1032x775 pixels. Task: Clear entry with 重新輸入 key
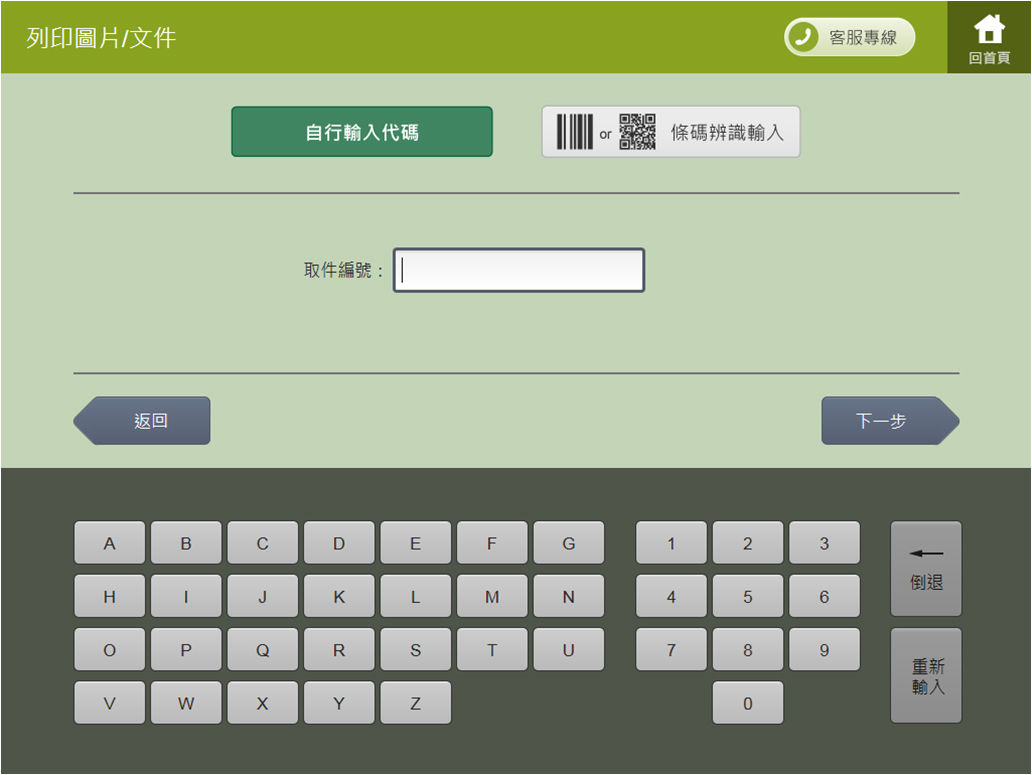pyautogui.click(x=926, y=676)
